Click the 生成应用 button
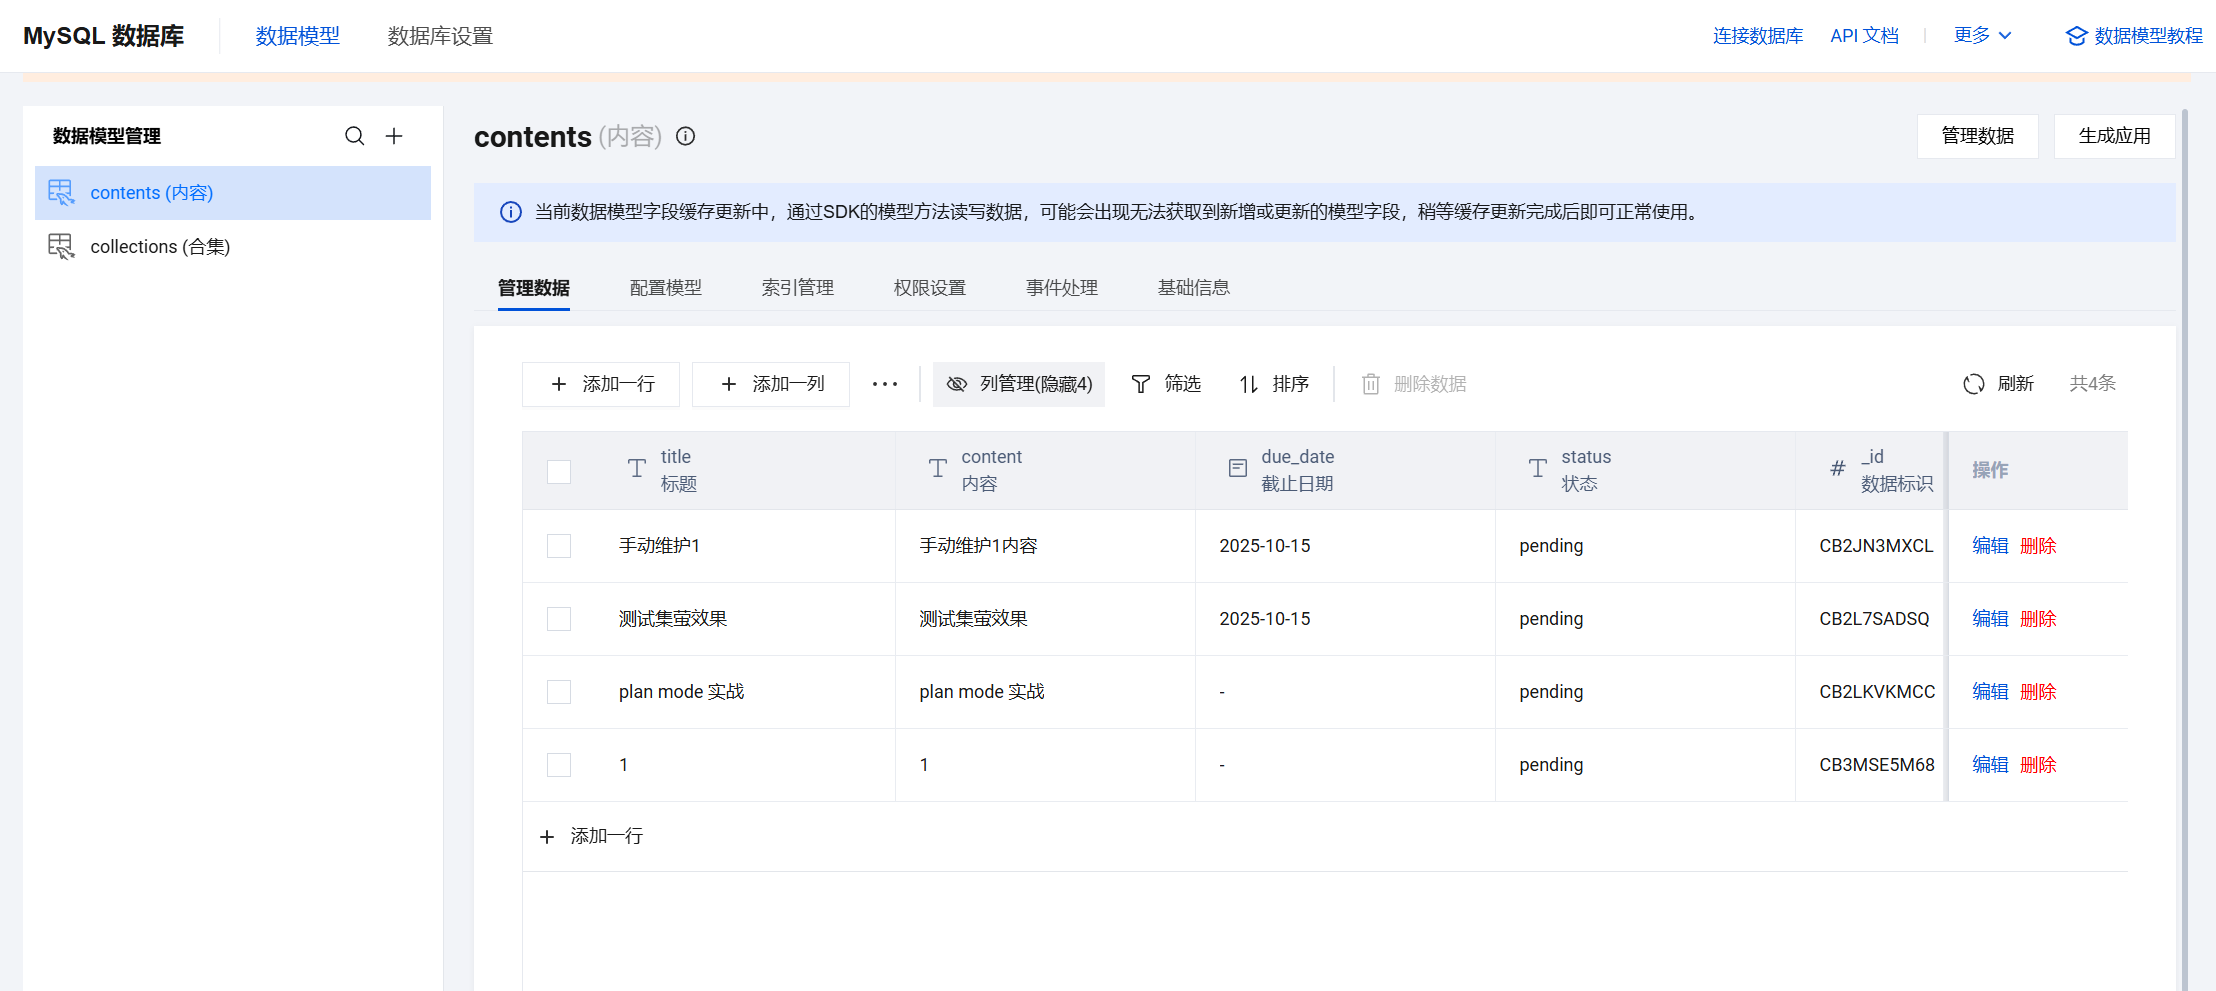This screenshot has height=991, width=2216. [2114, 136]
